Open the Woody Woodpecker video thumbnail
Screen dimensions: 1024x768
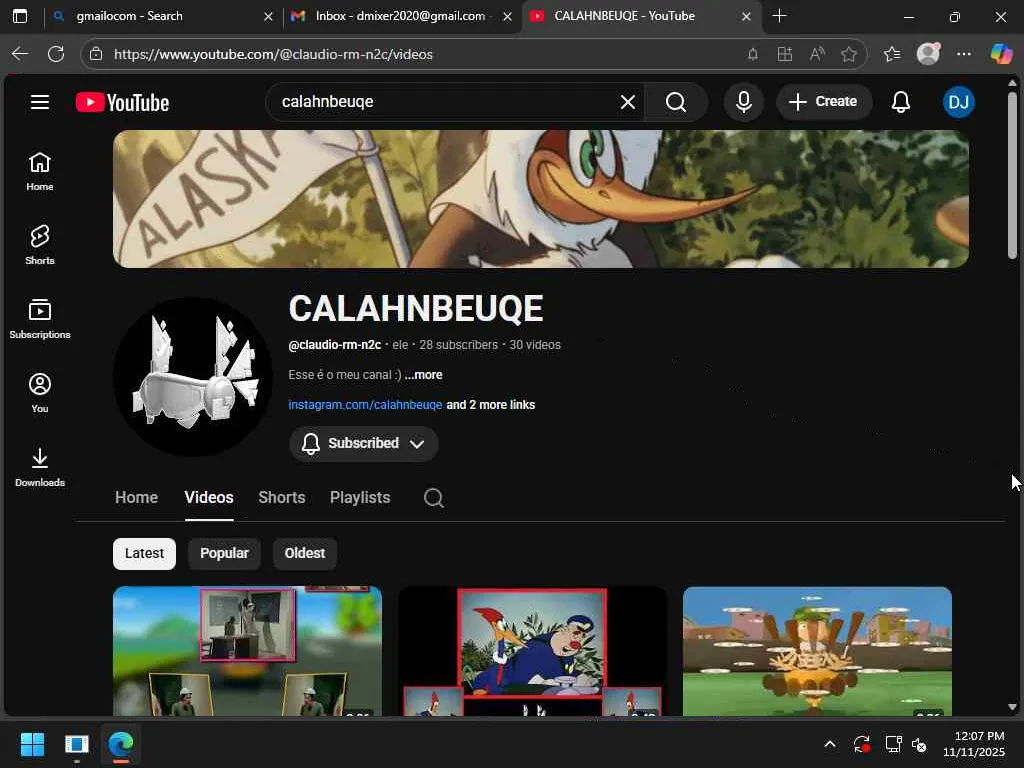(532, 650)
